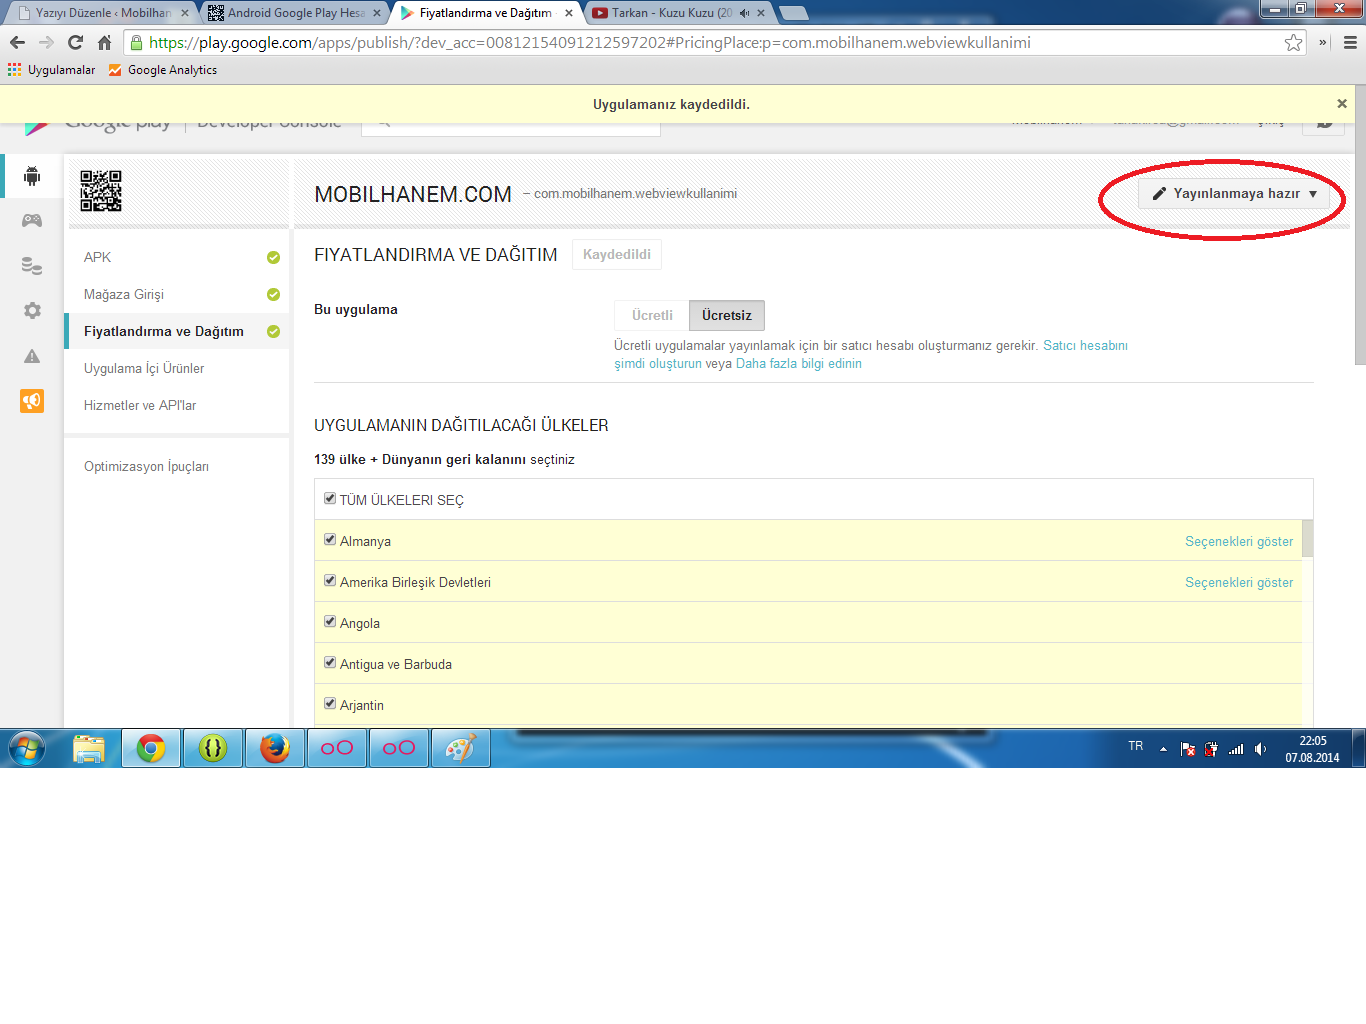This screenshot has width=1366, height=1024.
Task: Click the MOBILHANEM.COM app title
Action: coord(413,194)
